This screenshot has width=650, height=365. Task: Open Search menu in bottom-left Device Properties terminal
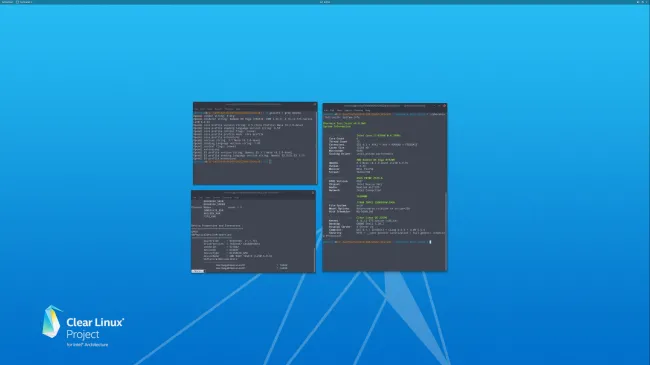coord(216,197)
